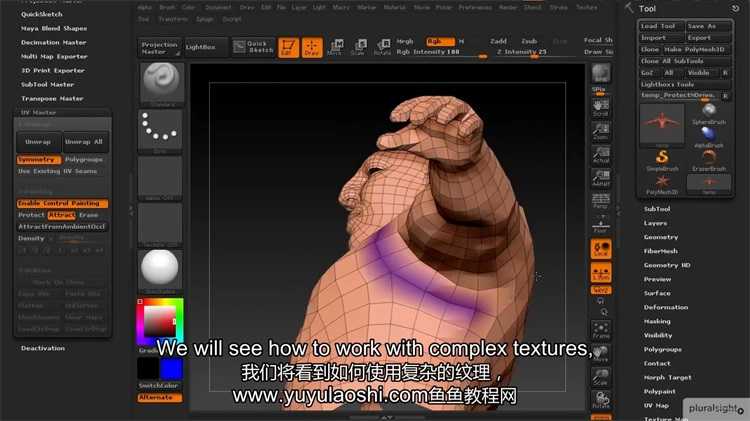Toggle the Floor grid icon
The image size is (750, 421).
click(601, 224)
